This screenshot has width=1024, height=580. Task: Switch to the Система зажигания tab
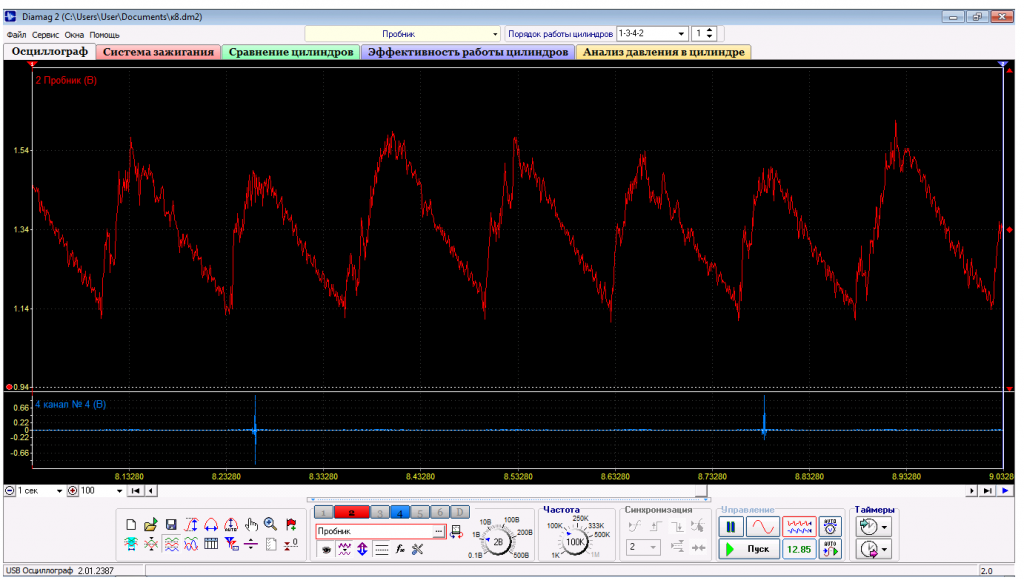pyautogui.click(x=158, y=52)
